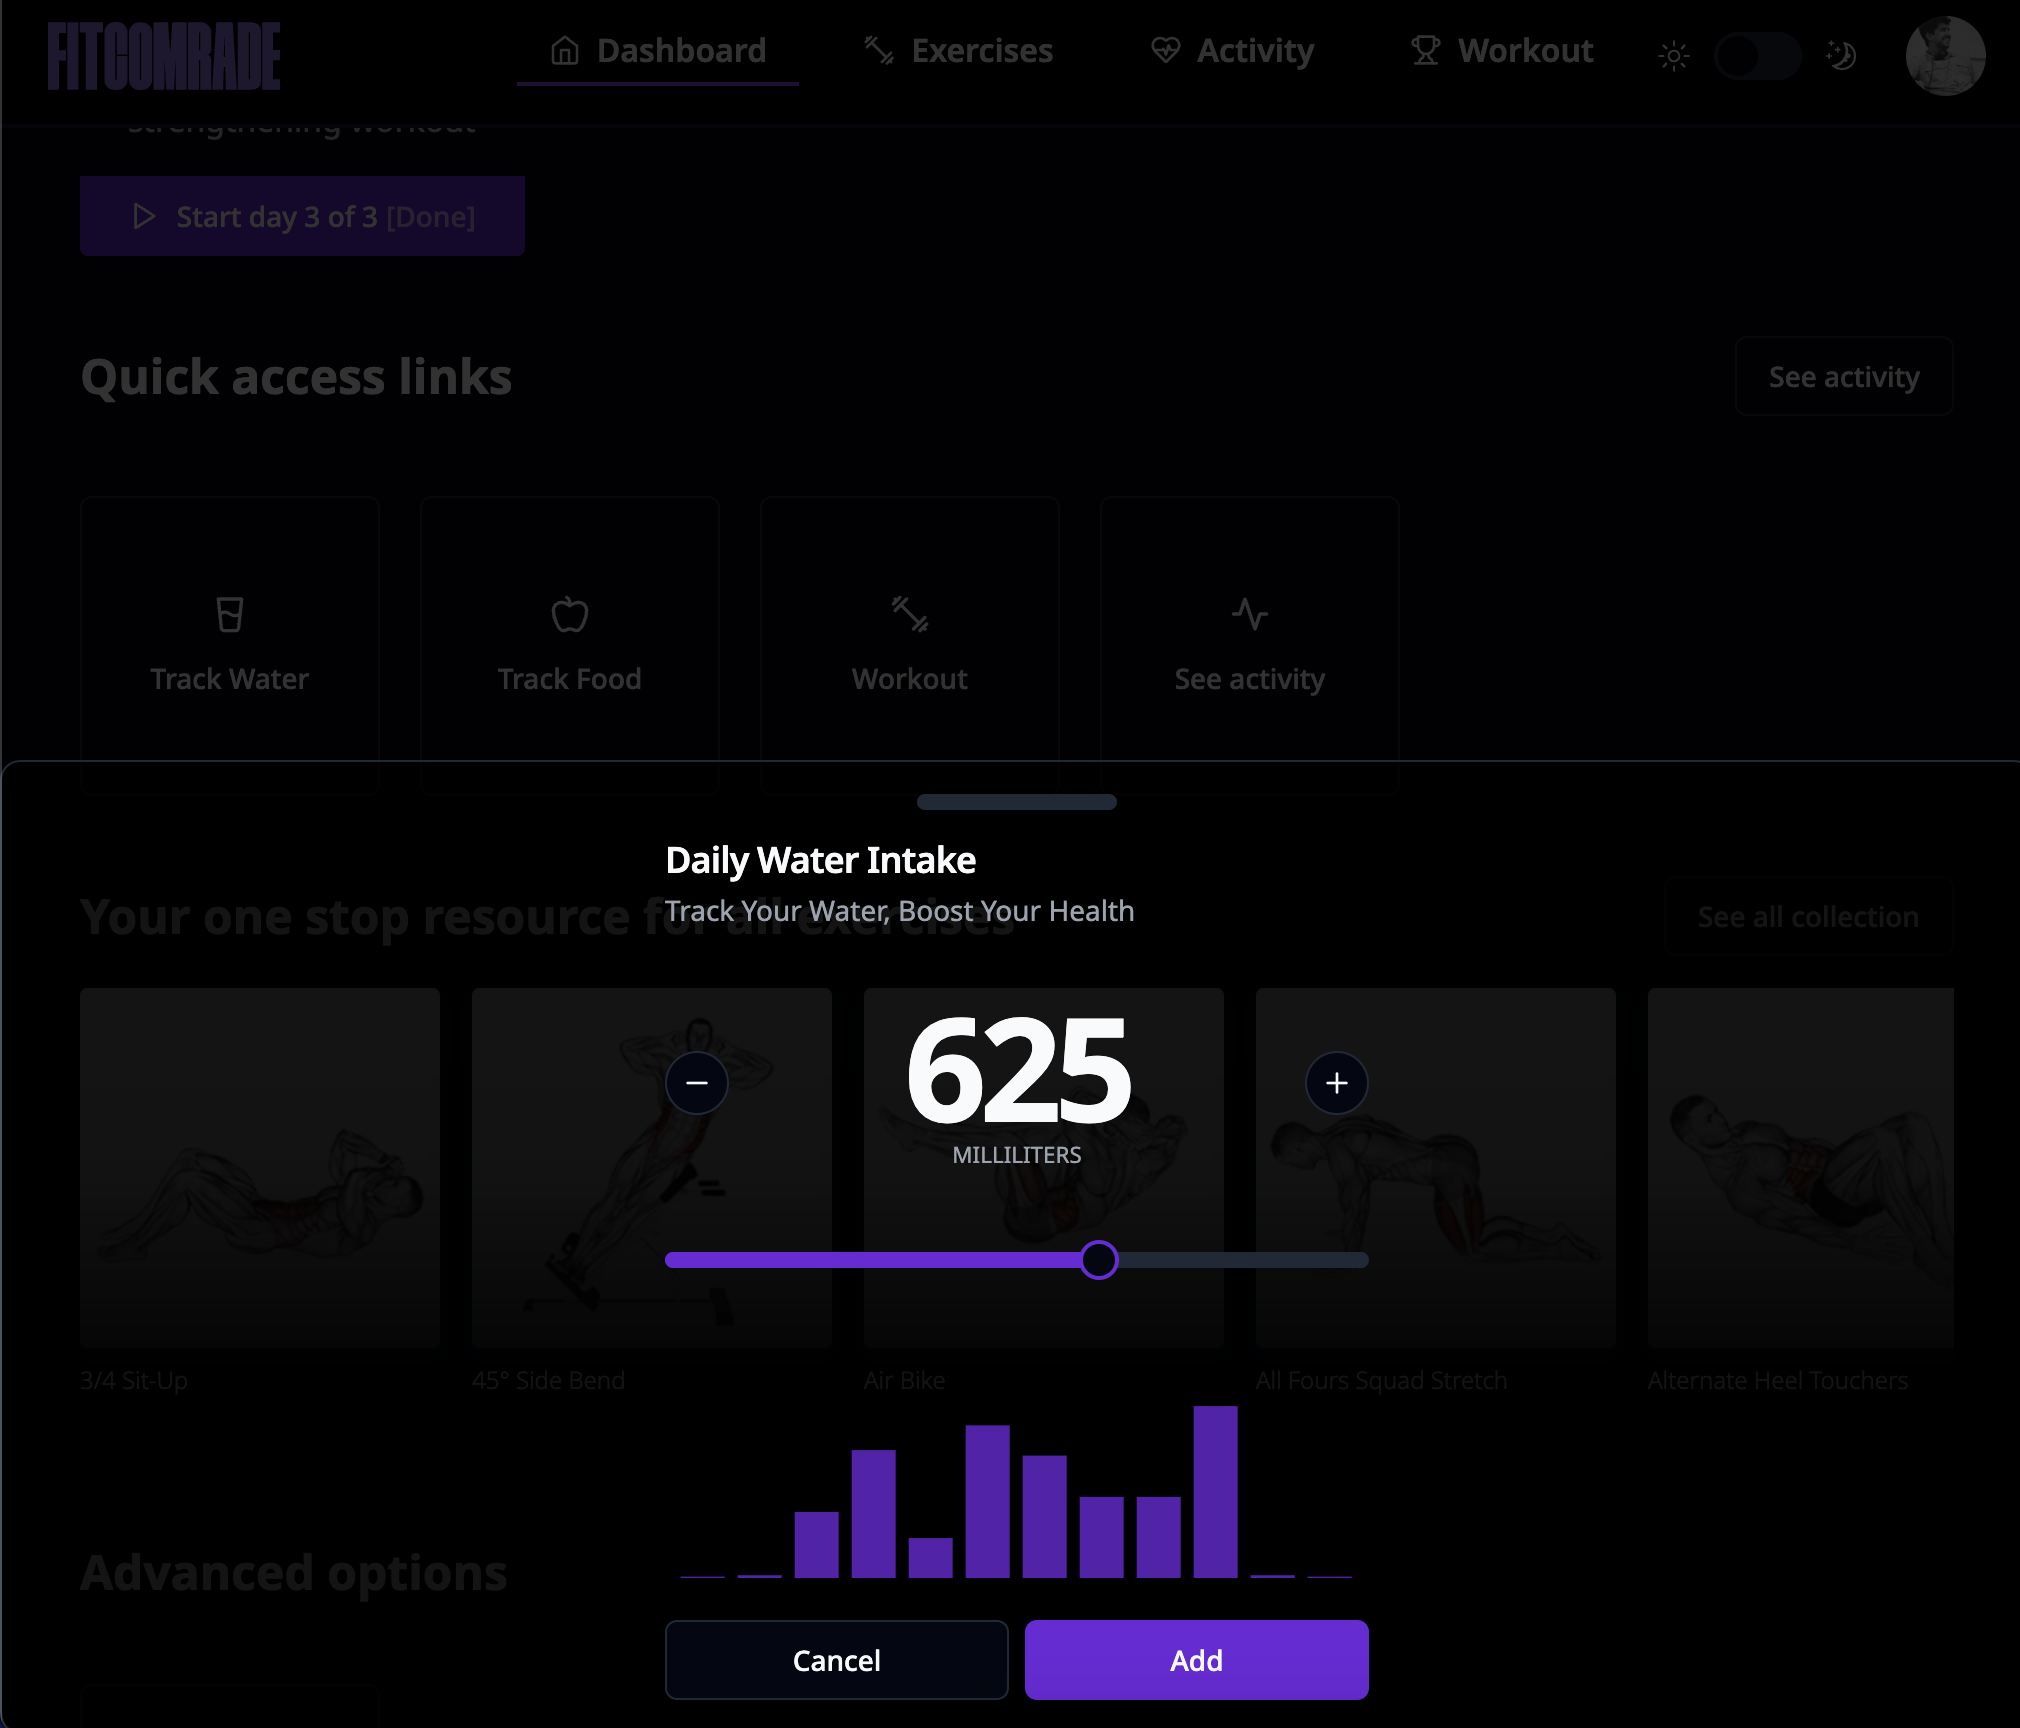The image size is (2020, 1728).
Task: Click the minus button to decrease water
Action: (x=696, y=1083)
